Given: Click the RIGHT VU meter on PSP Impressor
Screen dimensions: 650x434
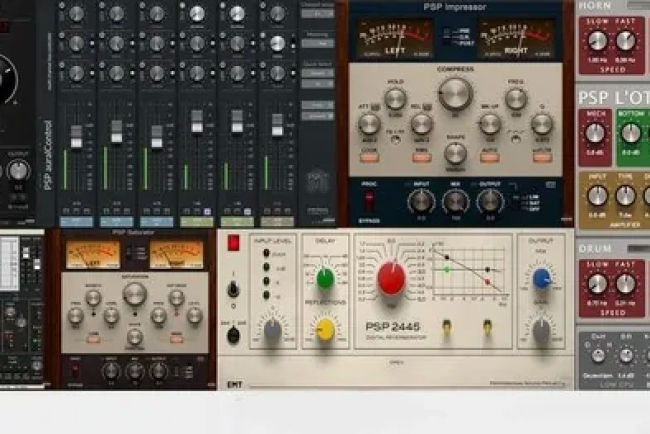Looking at the screenshot, I should click(x=516, y=39).
